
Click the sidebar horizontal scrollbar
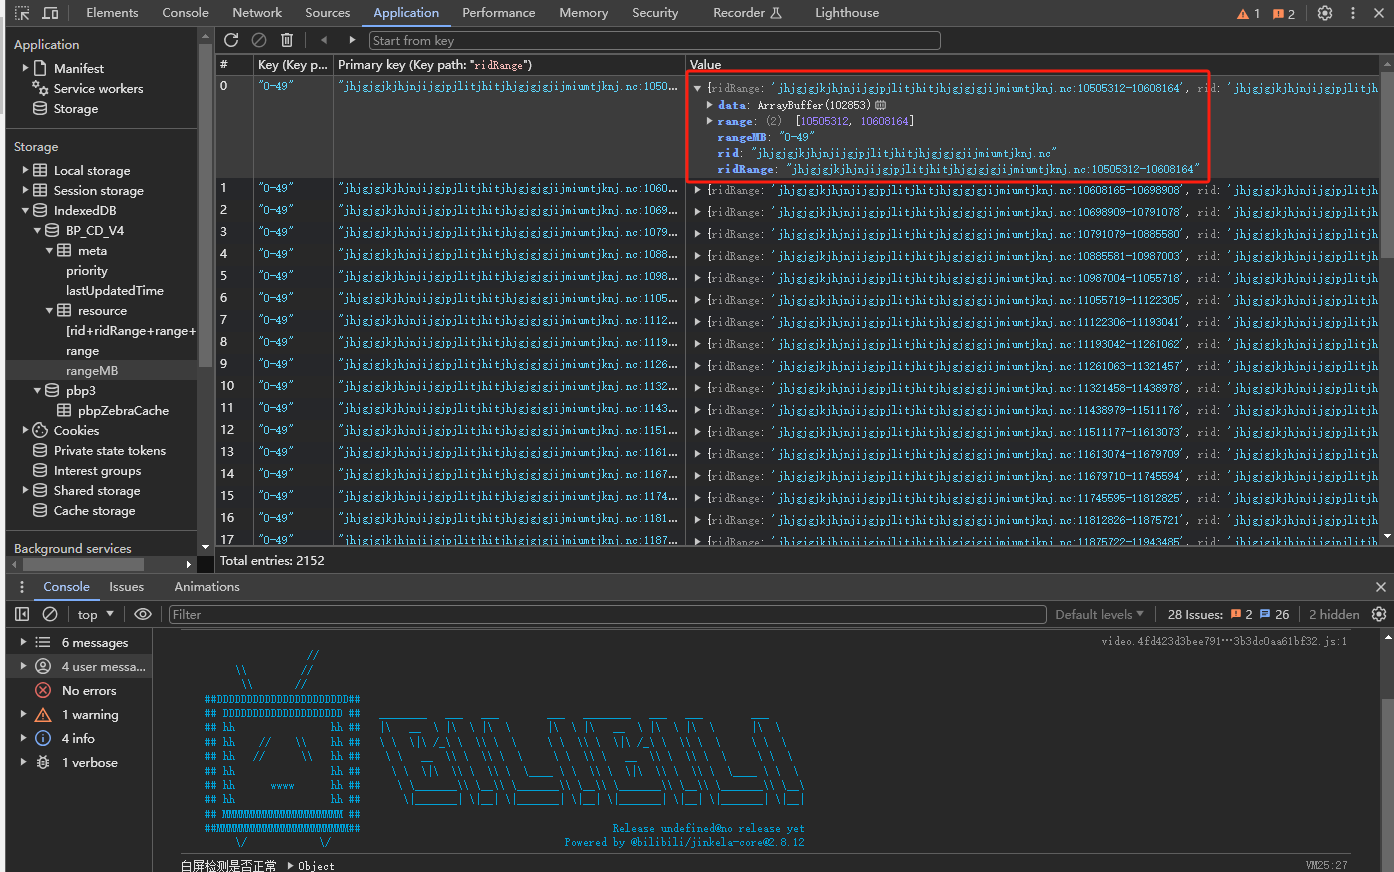(83, 564)
